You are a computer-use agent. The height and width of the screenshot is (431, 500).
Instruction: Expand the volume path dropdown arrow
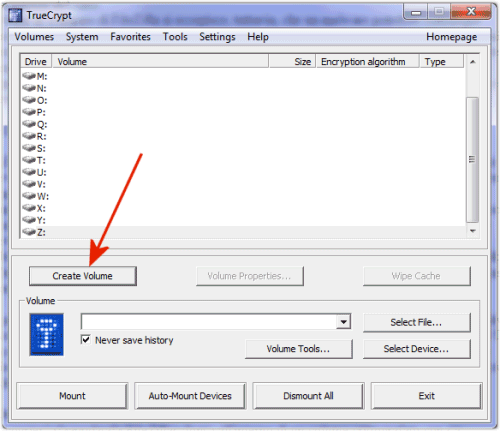[343, 322]
